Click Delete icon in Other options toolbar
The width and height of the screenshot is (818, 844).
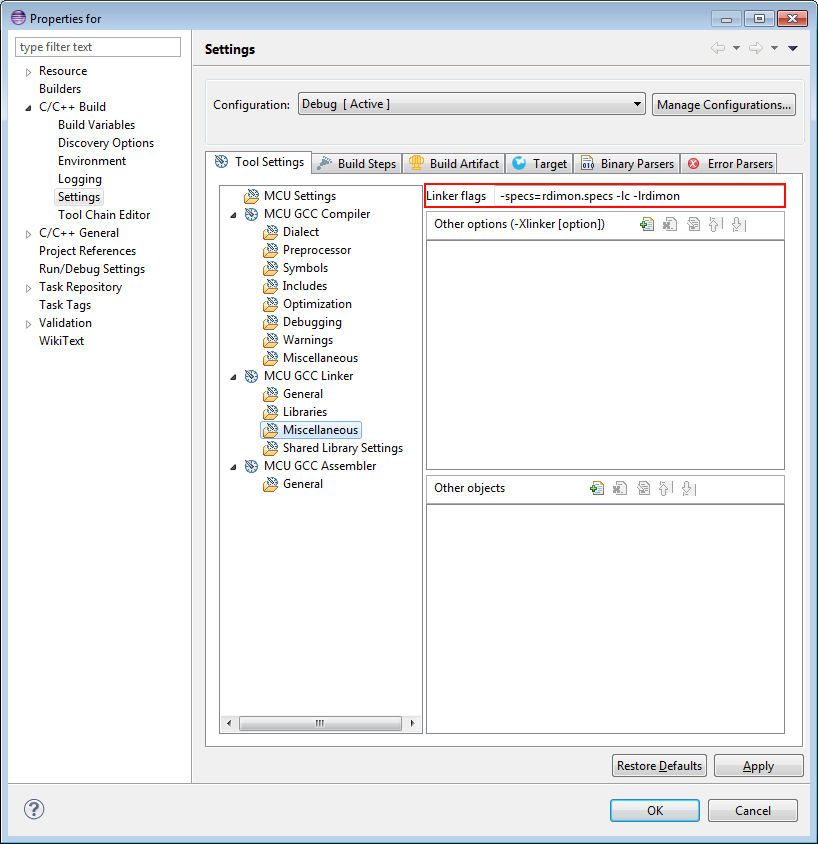point(670,225)
